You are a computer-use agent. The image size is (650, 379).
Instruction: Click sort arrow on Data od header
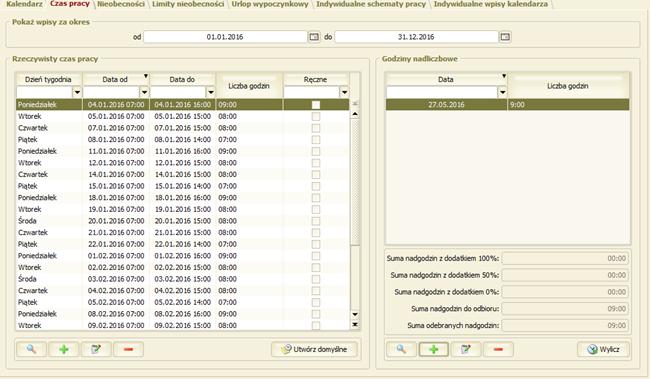pos(146,76)
